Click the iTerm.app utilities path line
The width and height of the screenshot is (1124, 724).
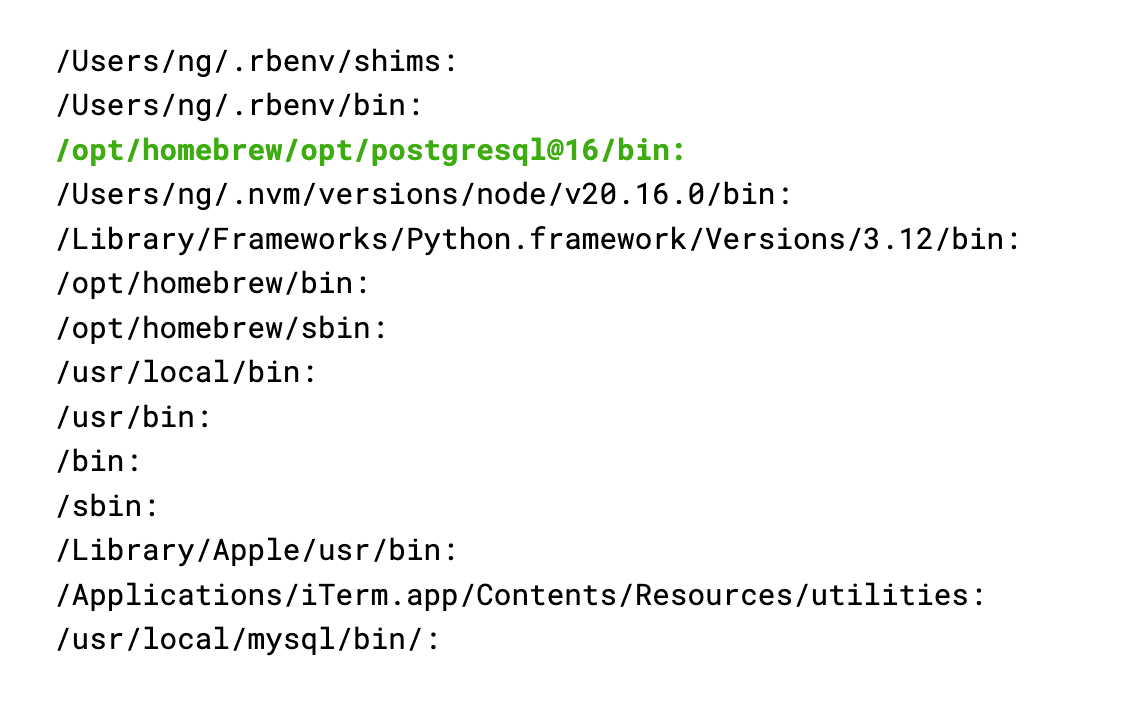click(520, 595)
